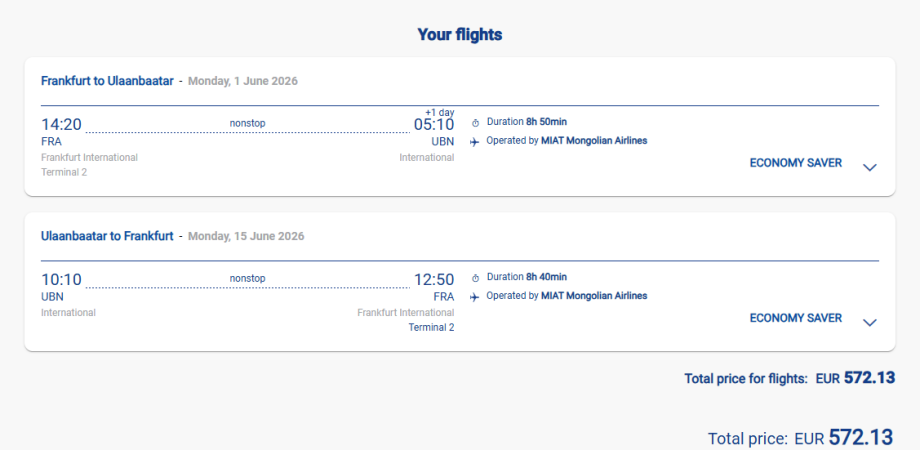The image size is (920, 450).
Task: Click the Your flights title
Action: pos(460,35)
